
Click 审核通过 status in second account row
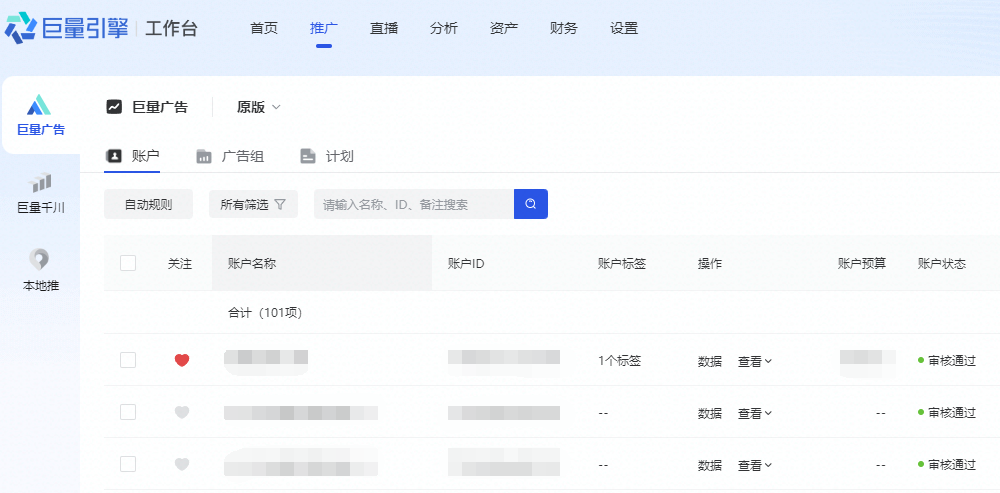[x=947, y=413]
